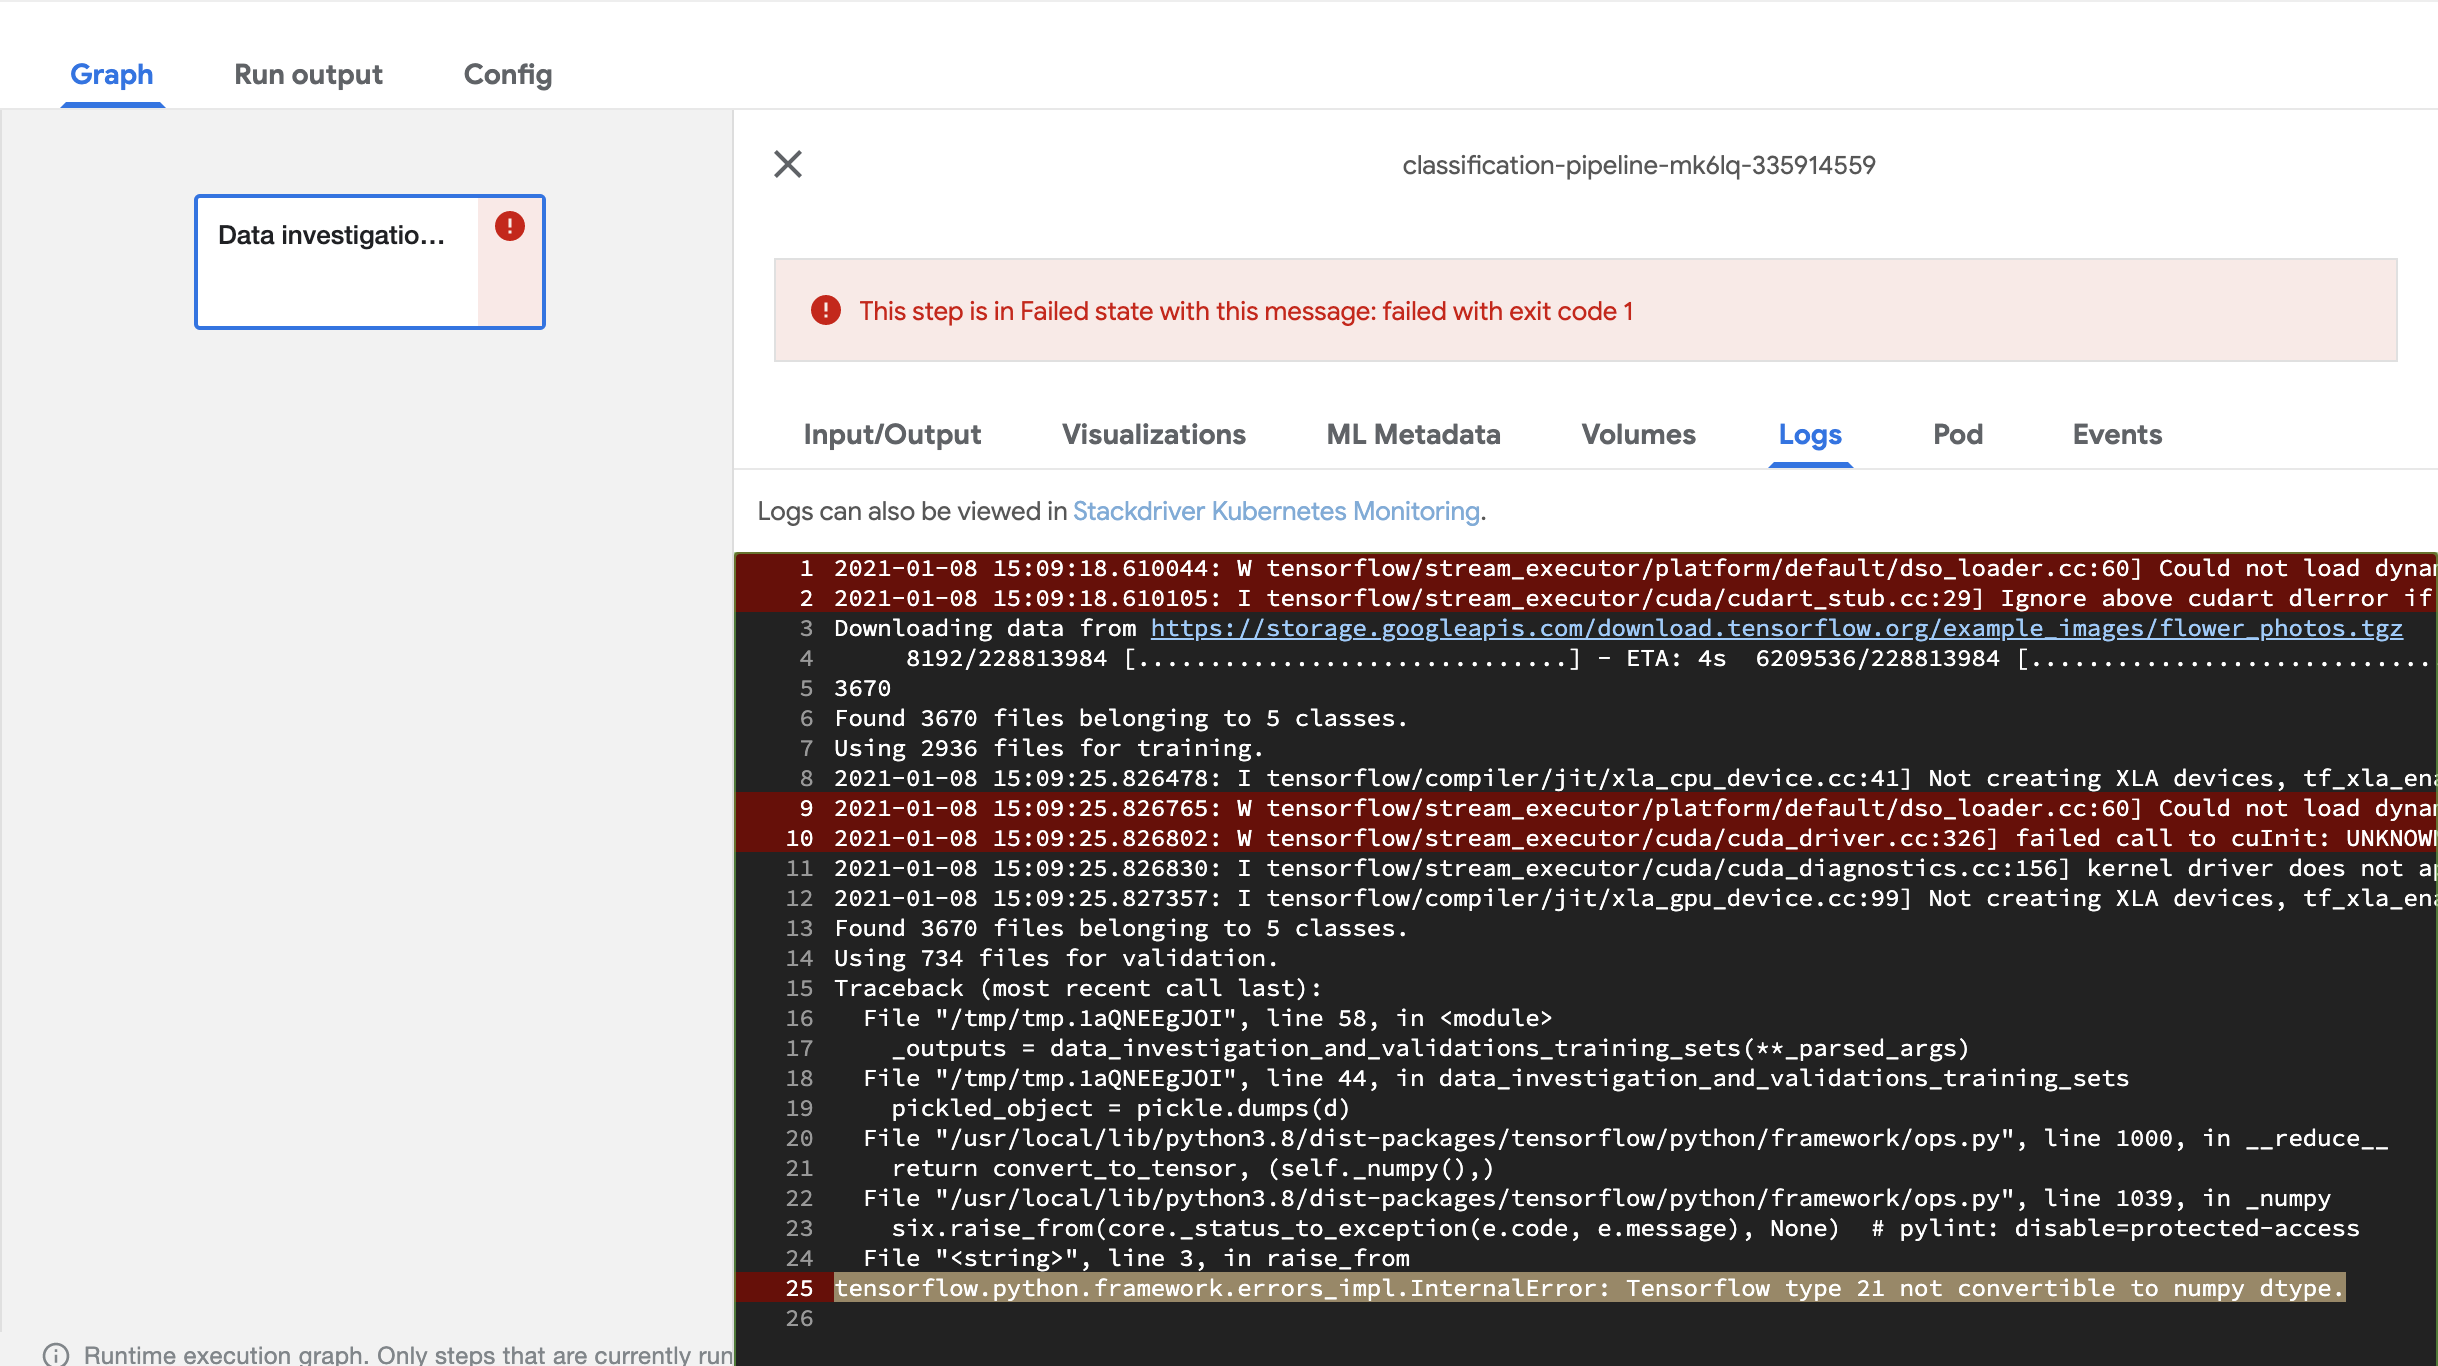The width and height of the screenshot is (2438, 1366).
Task: Open the Pod tab
Action: pyautogui.click(x=1957, y=435)
